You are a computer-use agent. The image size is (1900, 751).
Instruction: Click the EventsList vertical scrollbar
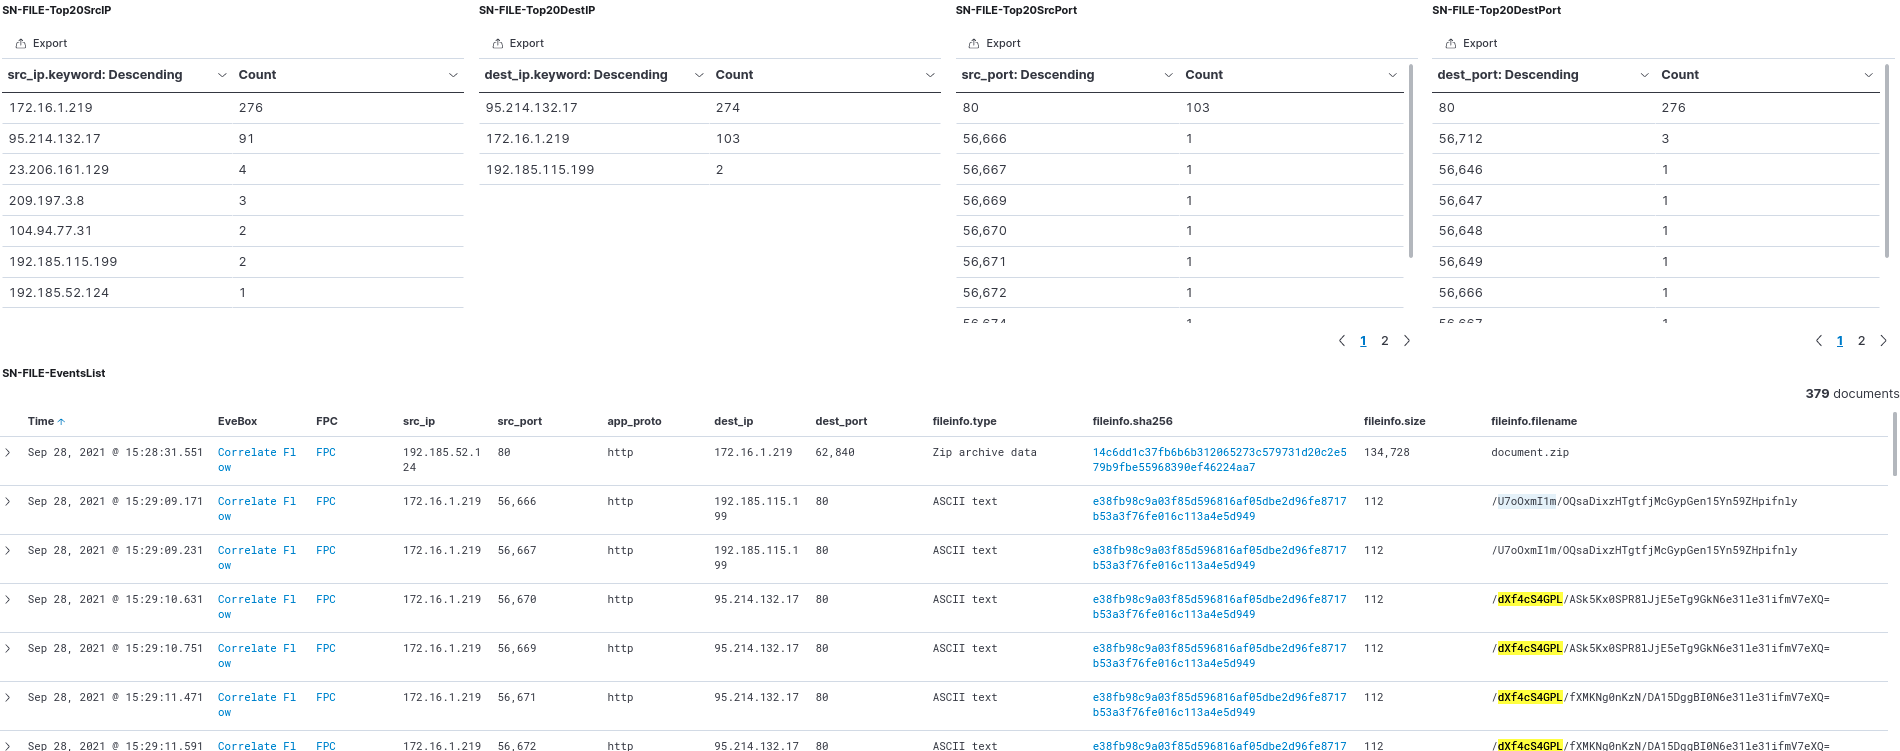pos(1895,444)
